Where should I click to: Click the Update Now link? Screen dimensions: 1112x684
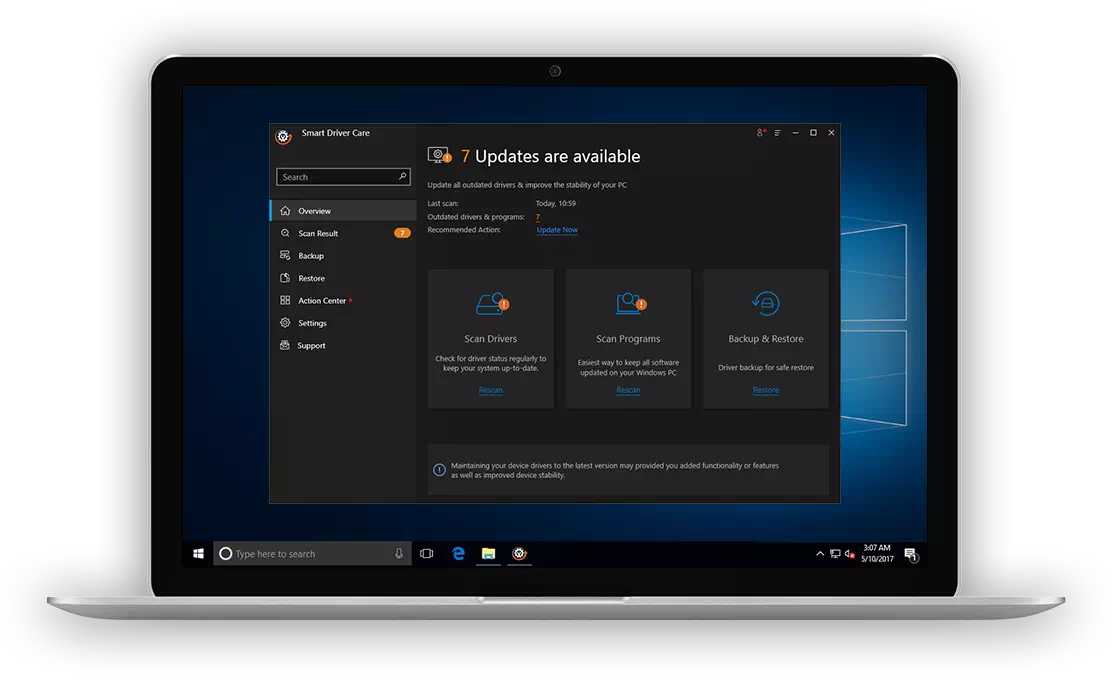[x=557, y=229]
